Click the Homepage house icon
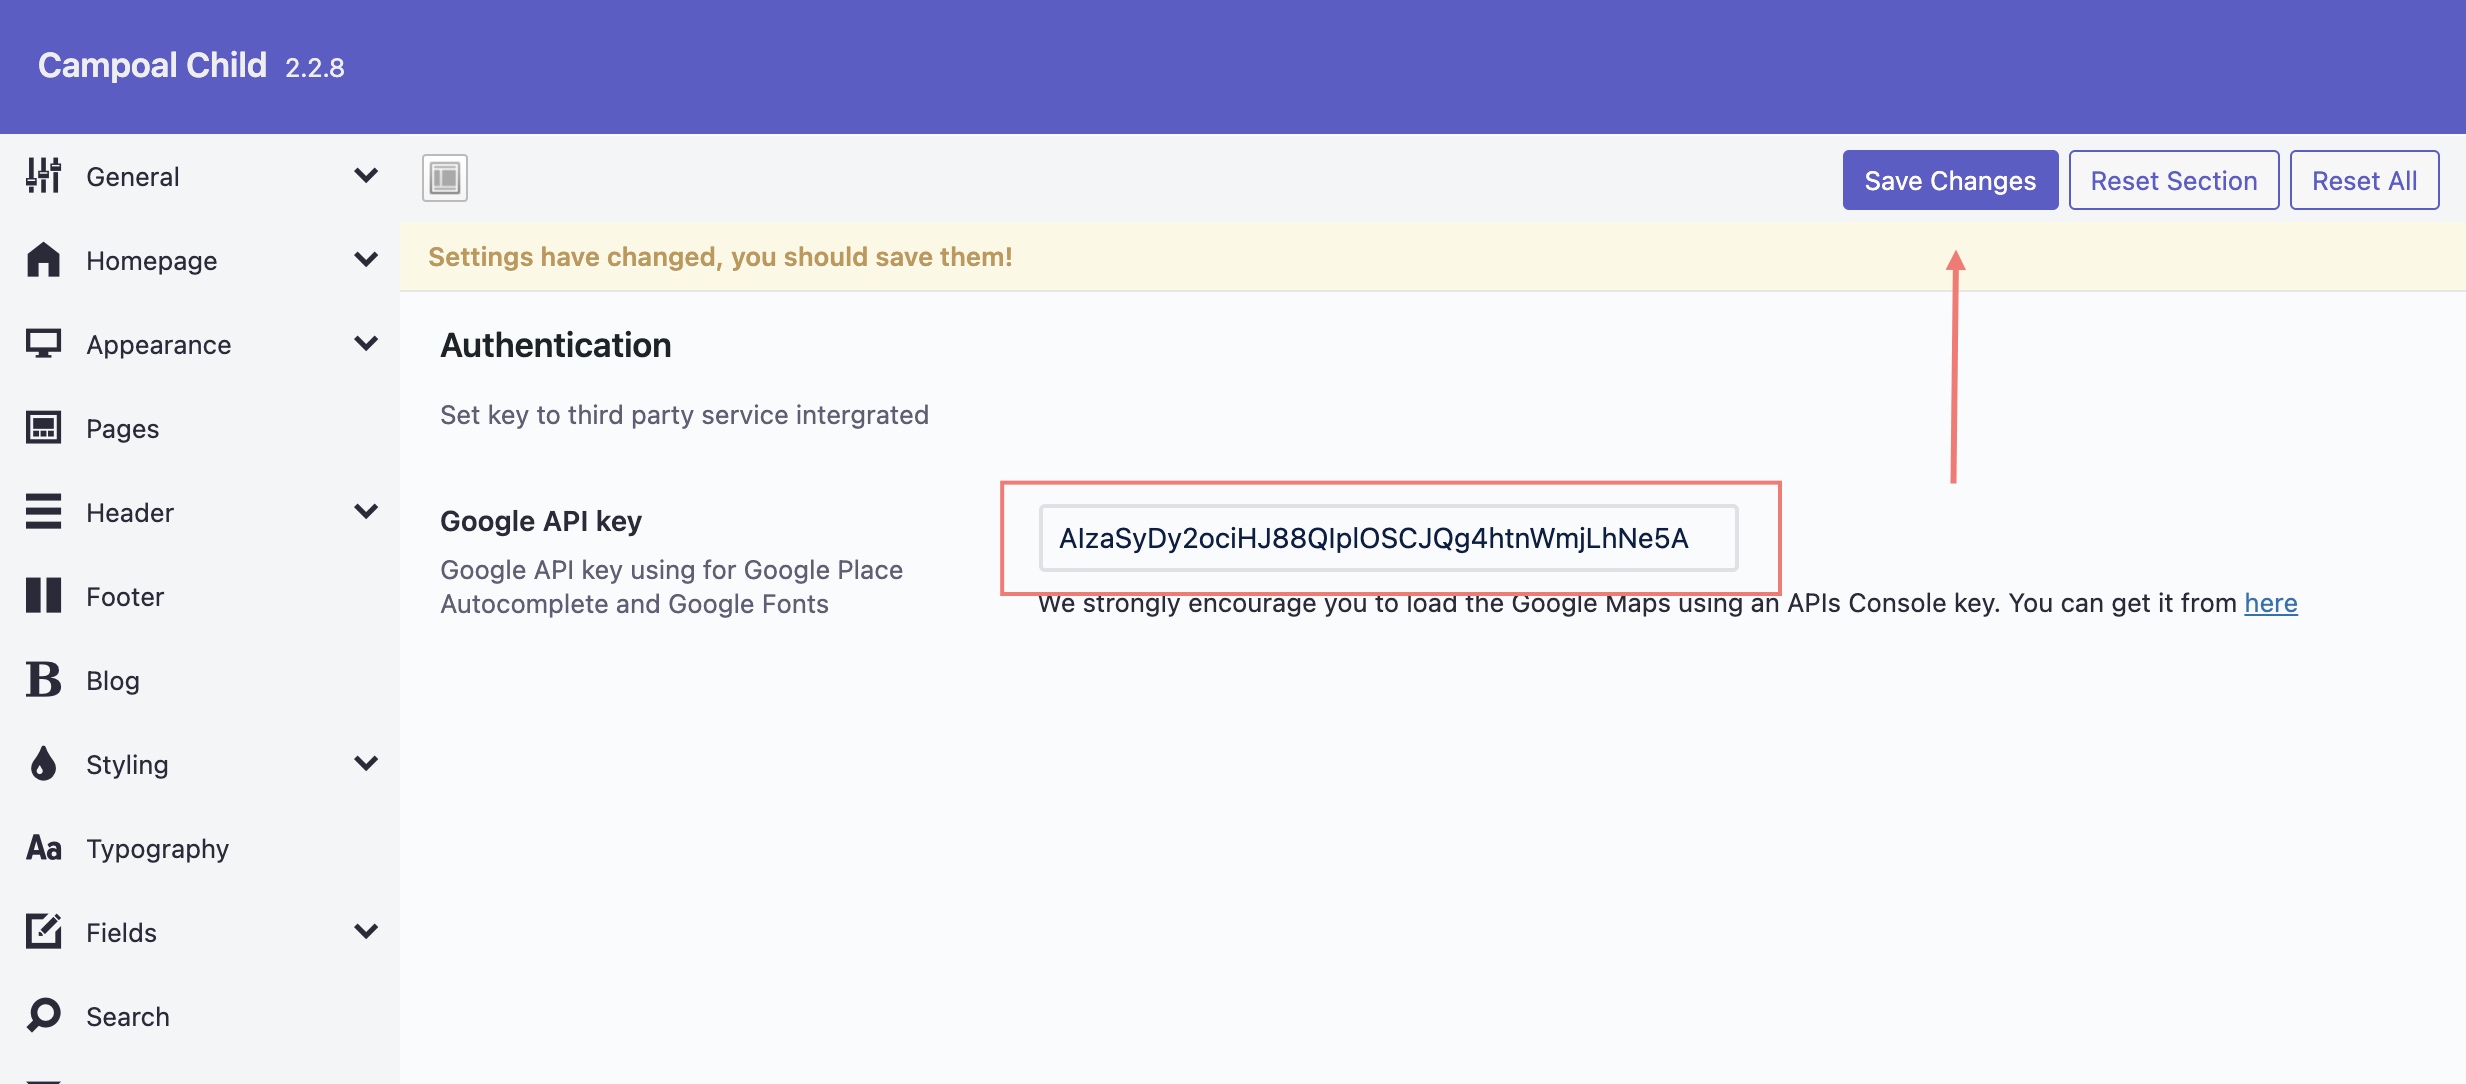The image size is (2466, 1084). (43, 260)
